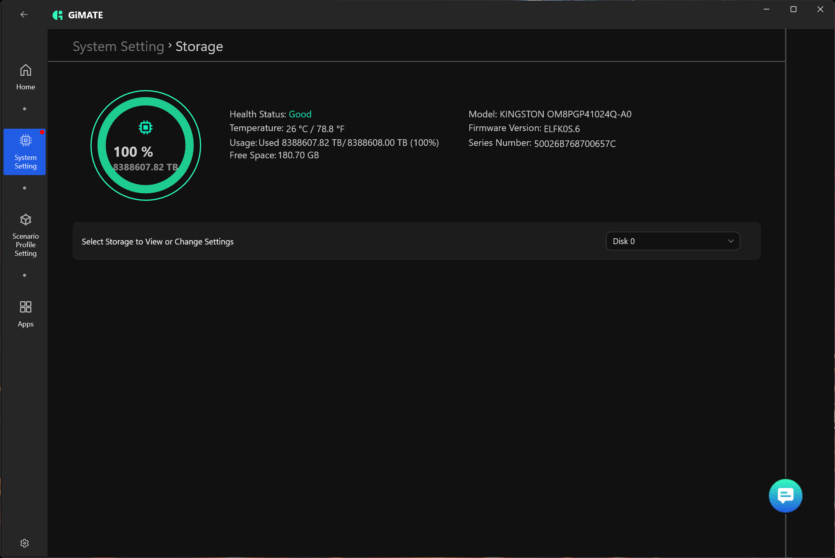Open the Apps section in sidebar
This screenshot has height=558, width=835.
(25, 313)
